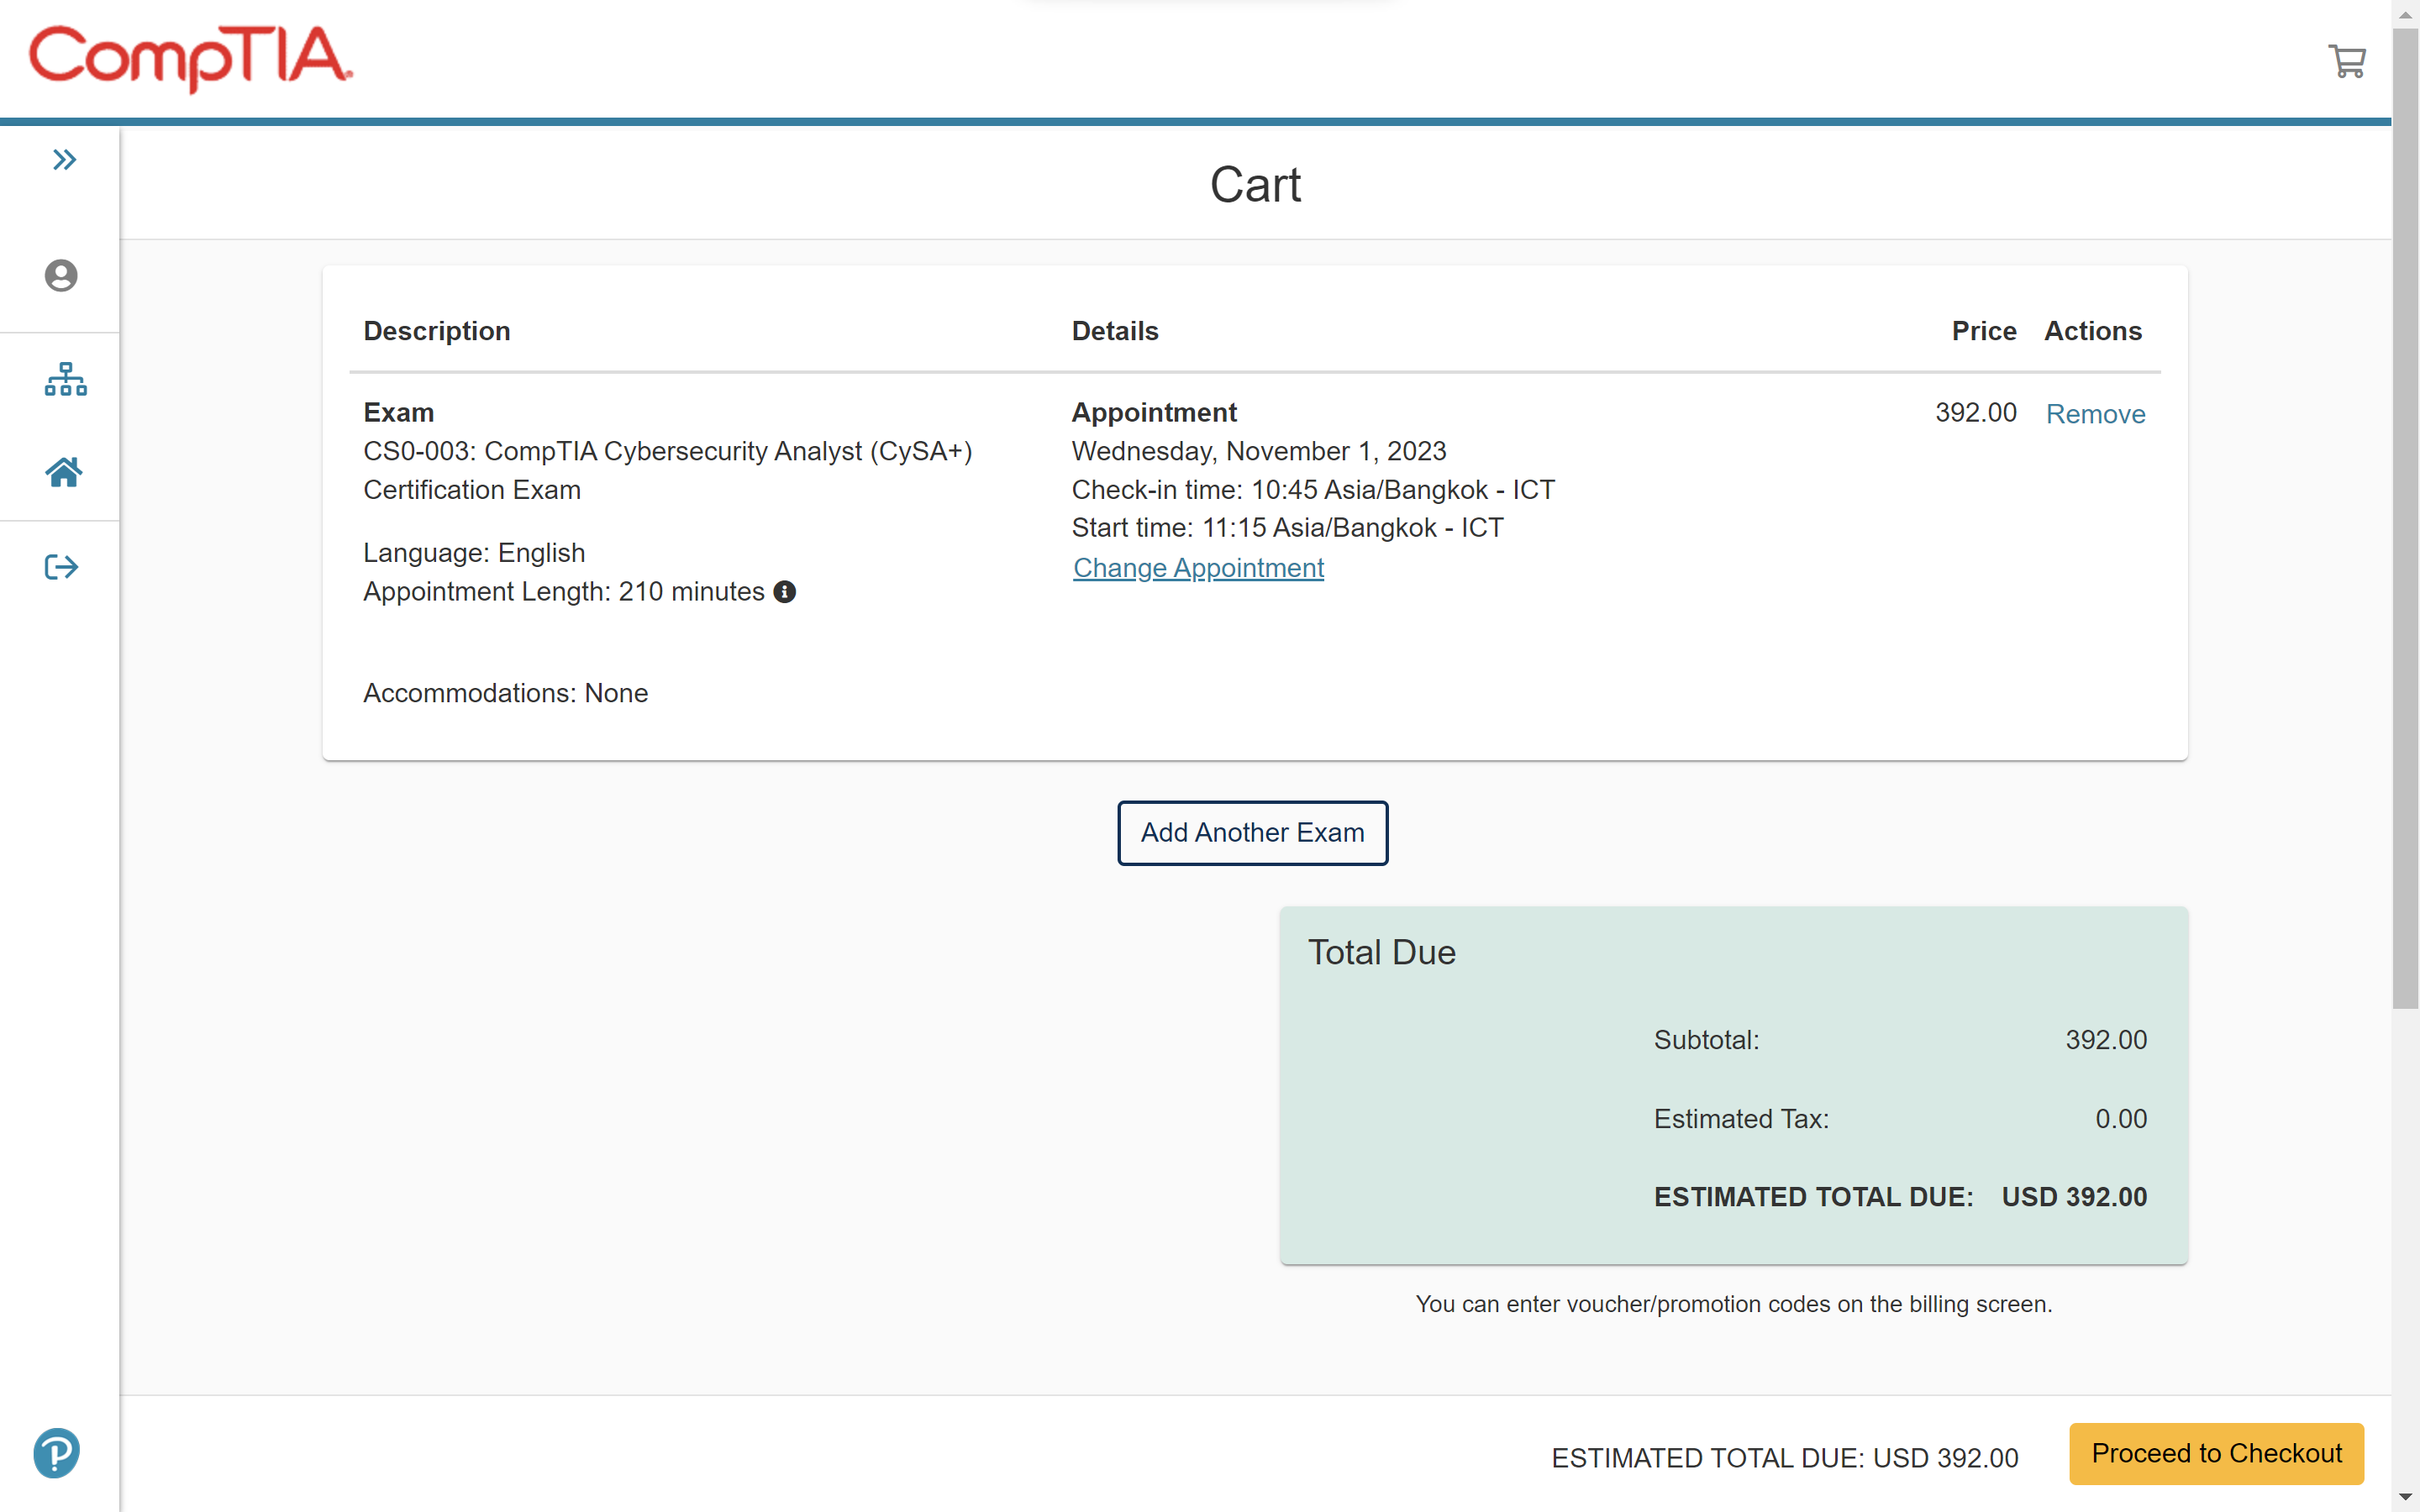
Task: Click the Change Appointment link
Action: pyautogui.click(x=1198, y=568)
